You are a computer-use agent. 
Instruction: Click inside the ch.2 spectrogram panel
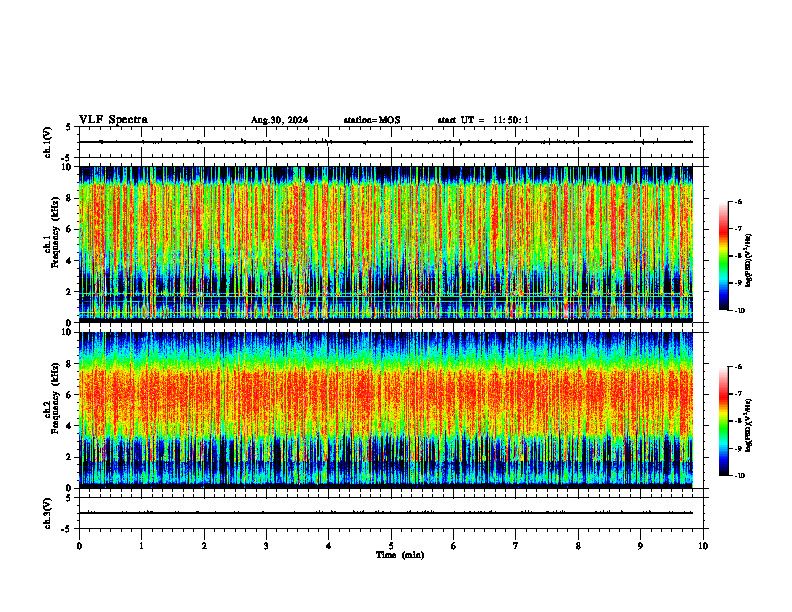click(385, 410)
